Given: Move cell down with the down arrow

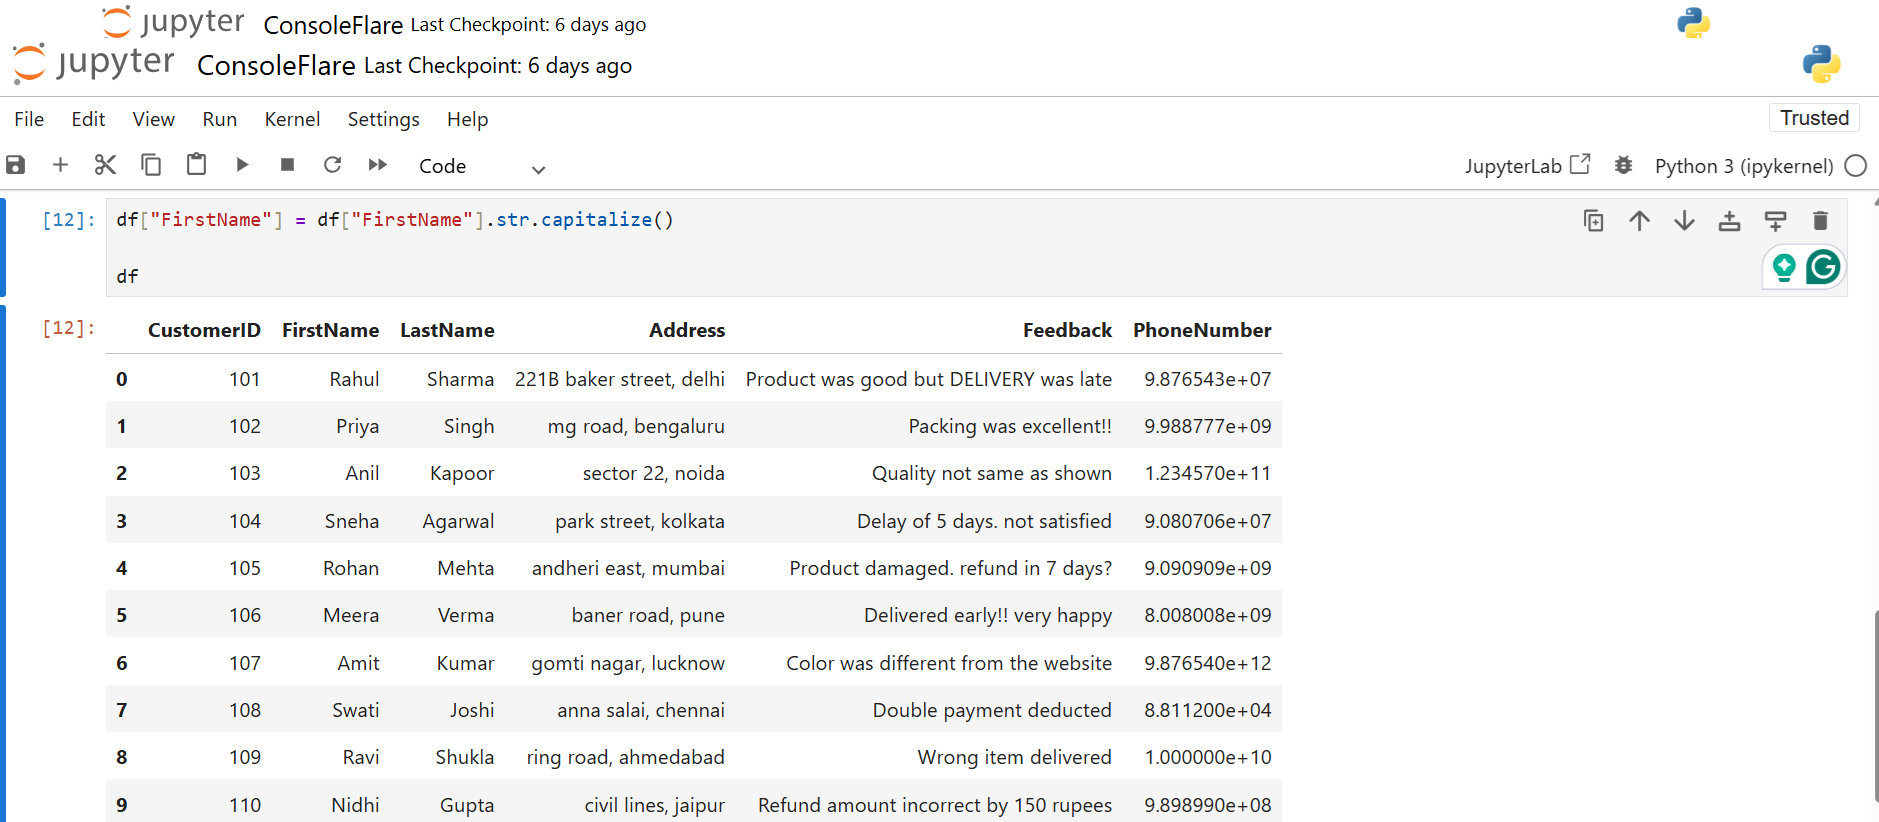Looking at the screenshot, I should (1684, 221).
